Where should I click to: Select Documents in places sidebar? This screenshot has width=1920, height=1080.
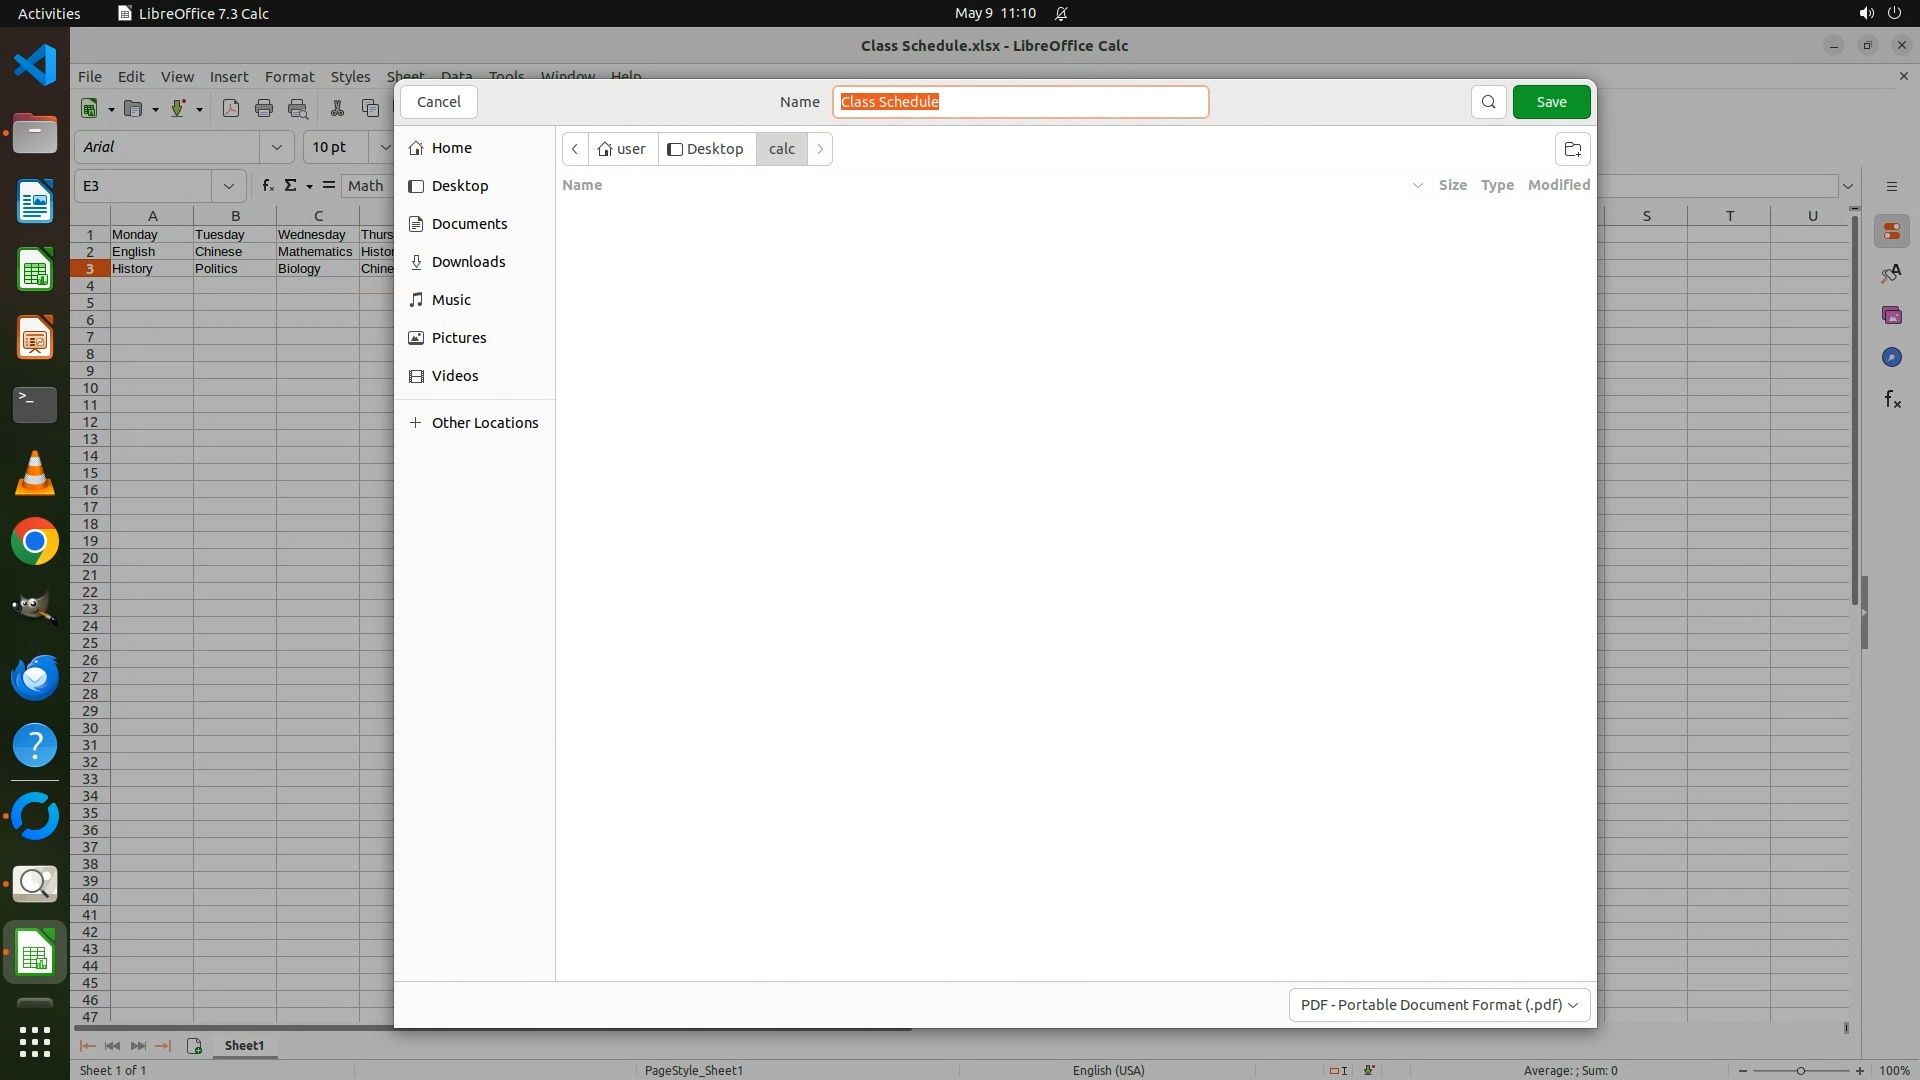pyautogui.click(x=469, y=224)
